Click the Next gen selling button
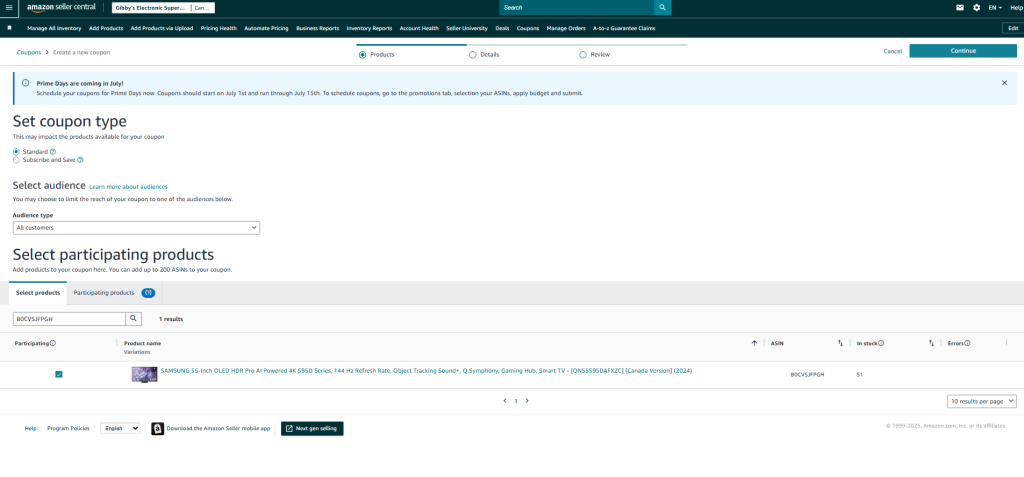This screenshot has width=1024, height=477. pyautogui.click(x=312, y=429)
